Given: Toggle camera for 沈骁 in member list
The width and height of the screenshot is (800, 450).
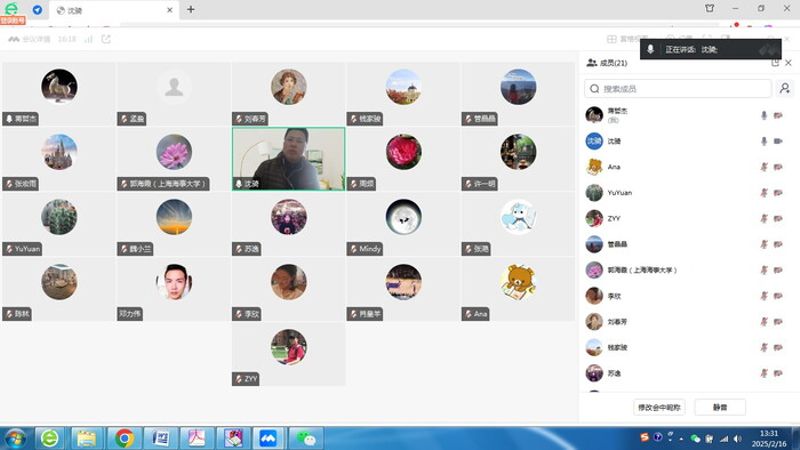Looking at the screenshot, I should pyautogui.click(x=778, y=141).
